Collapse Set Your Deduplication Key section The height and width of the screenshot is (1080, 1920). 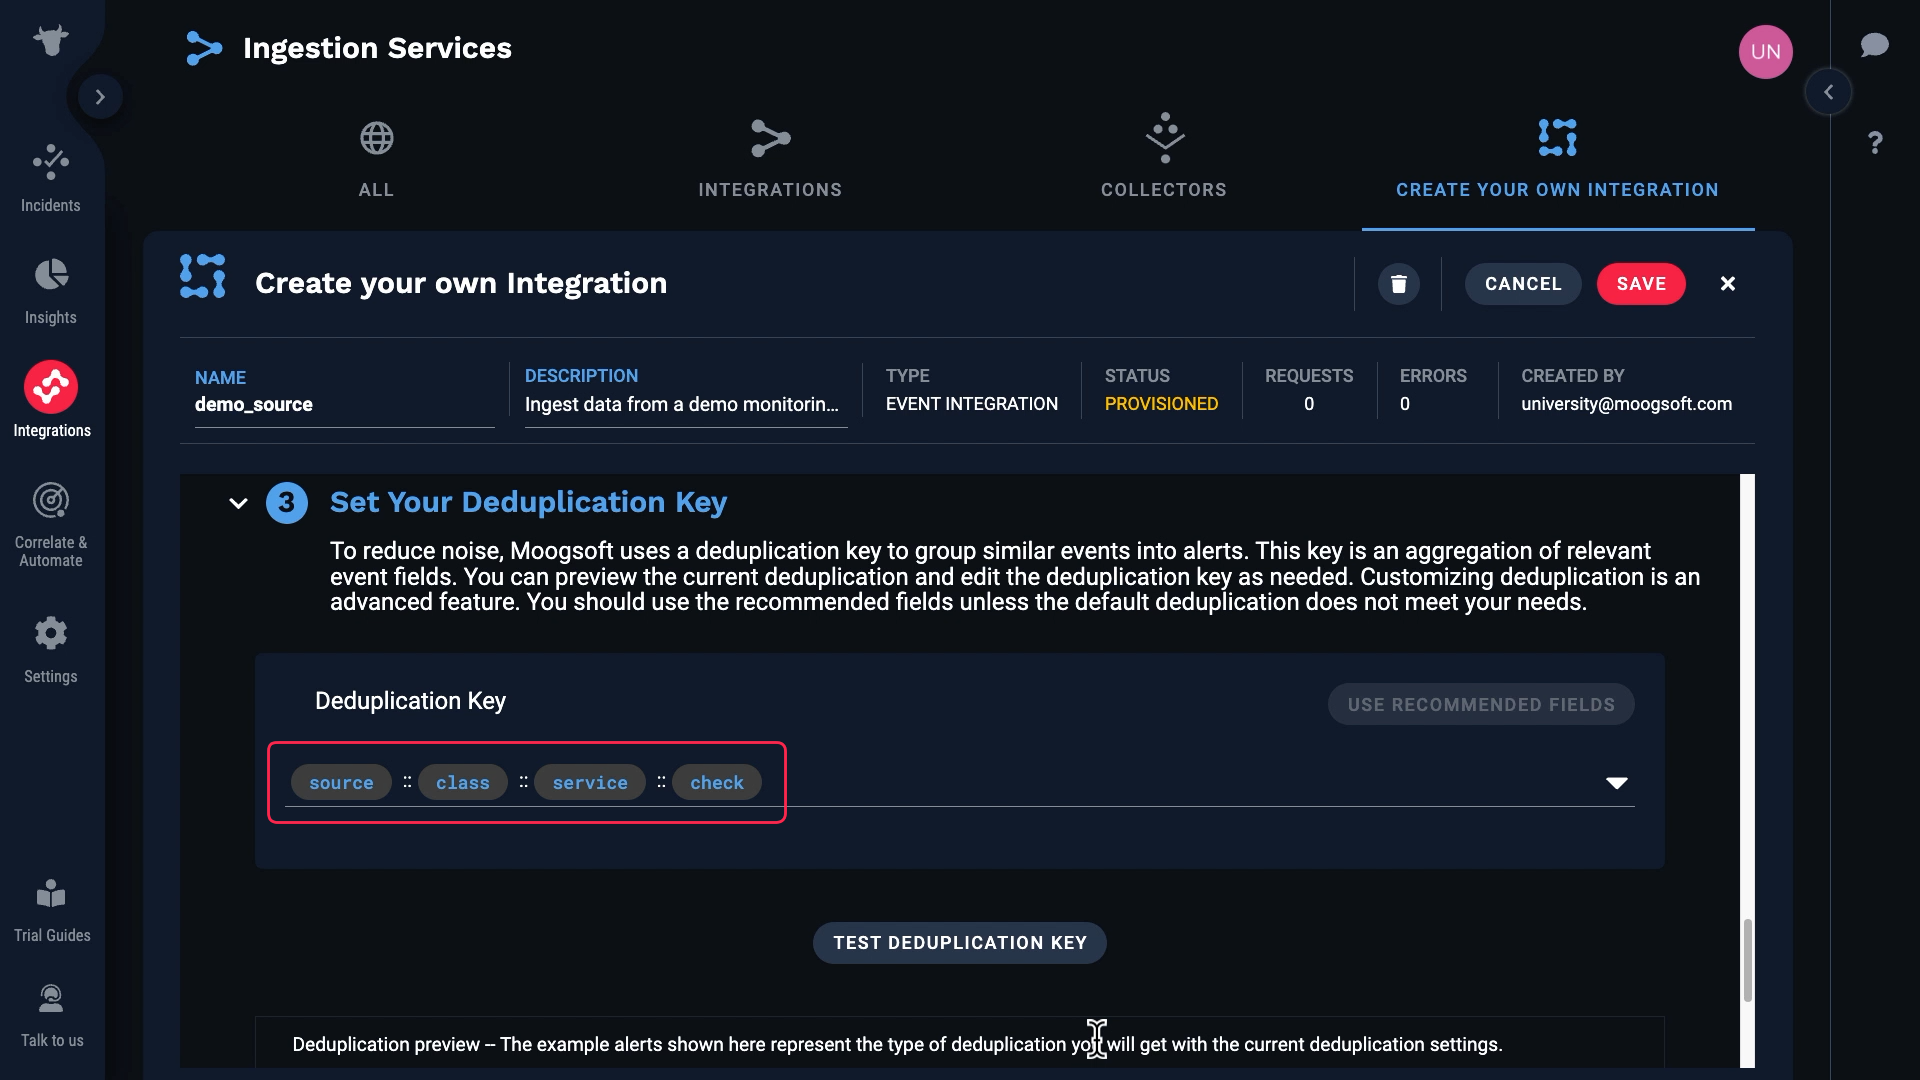238,503
